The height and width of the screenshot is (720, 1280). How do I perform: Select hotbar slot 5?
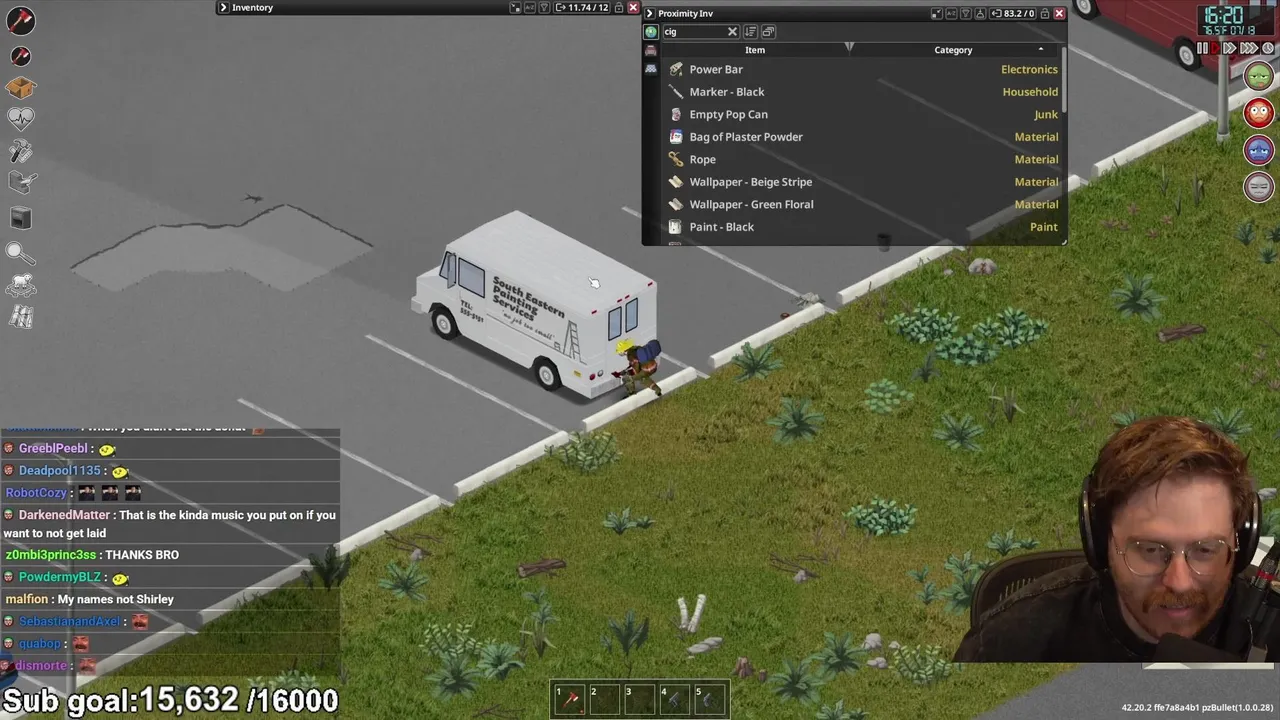tap(710, 699)
